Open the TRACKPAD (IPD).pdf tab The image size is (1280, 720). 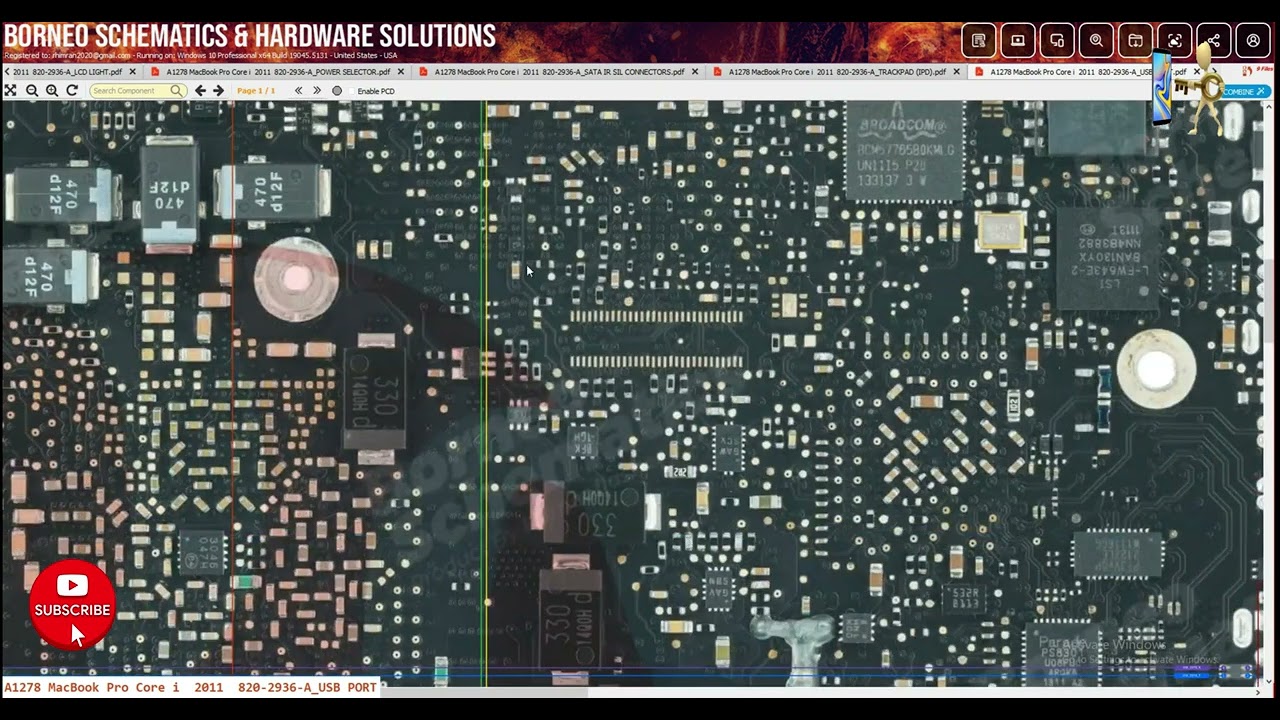pos(837,72)
